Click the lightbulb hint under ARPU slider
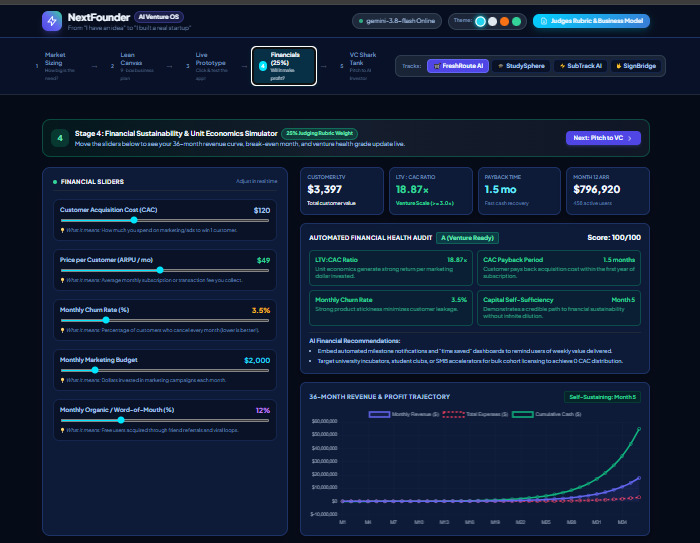The image size is (700, 543). [x=62, y=280]
